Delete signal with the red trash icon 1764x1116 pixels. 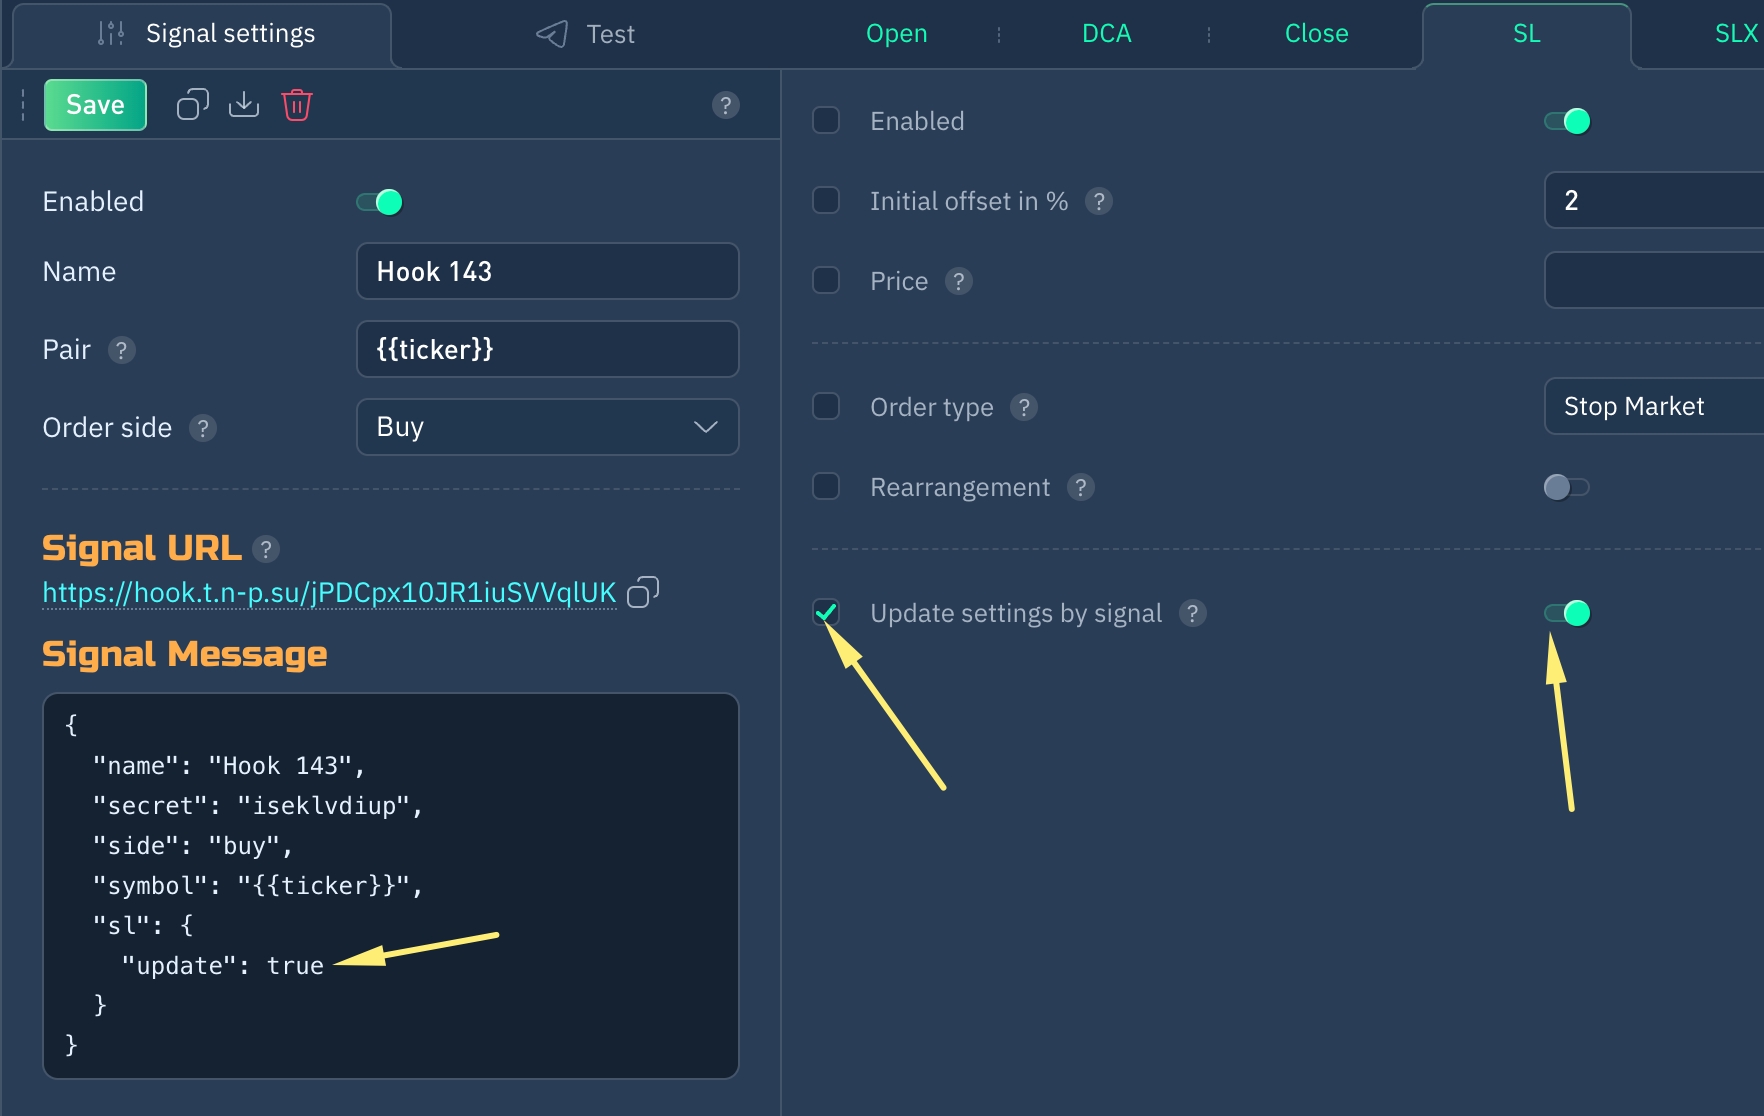[x=297, y=105]
